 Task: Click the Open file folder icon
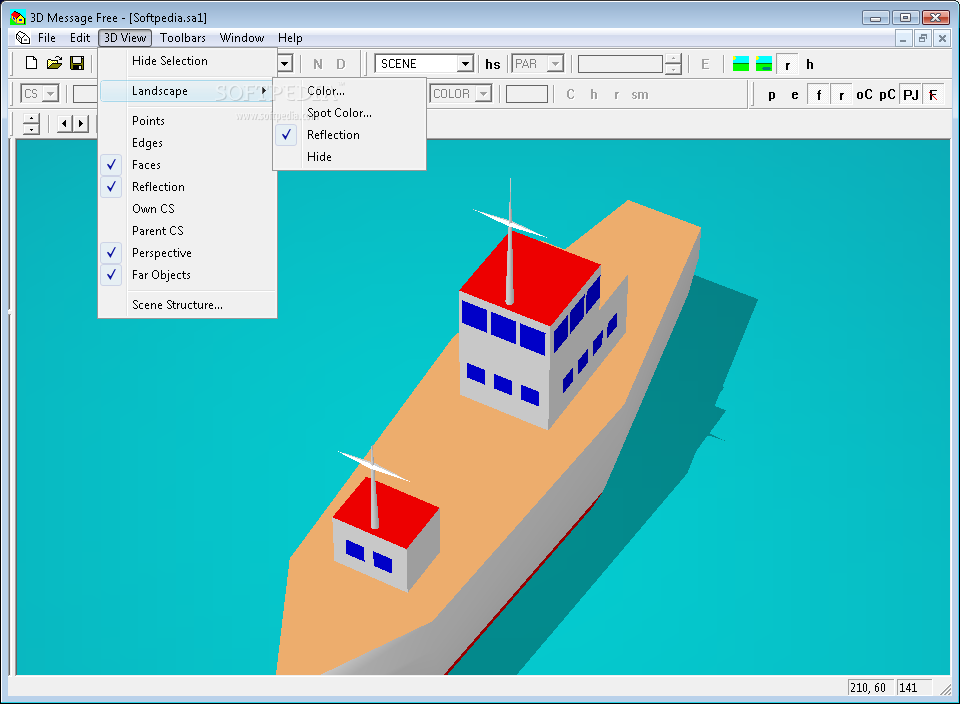pyautogui.click(x=54, y=63)
